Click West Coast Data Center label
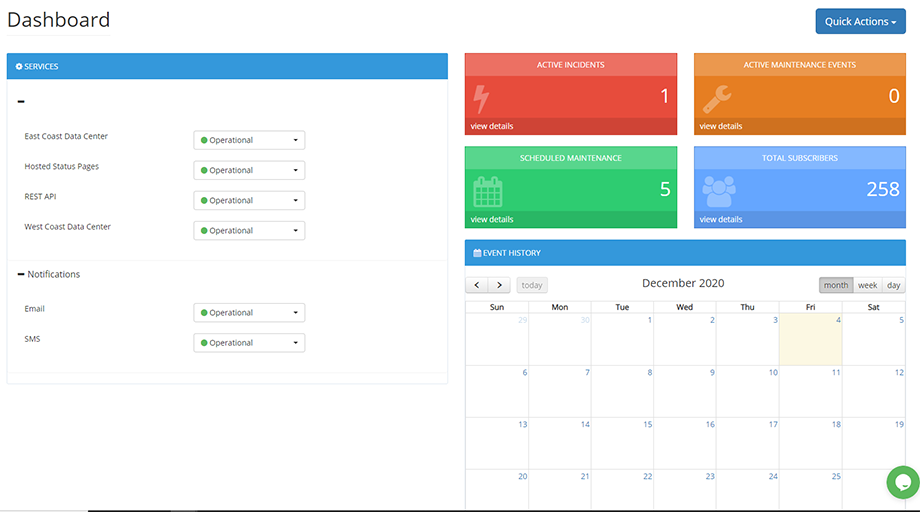Viewport: 920px width, 512px height. tap(67, 226)
